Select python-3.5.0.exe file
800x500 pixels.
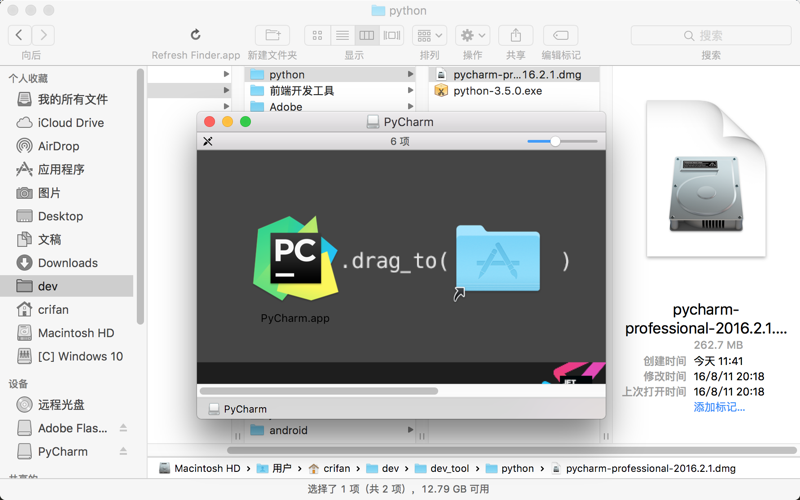pos(514,91)
